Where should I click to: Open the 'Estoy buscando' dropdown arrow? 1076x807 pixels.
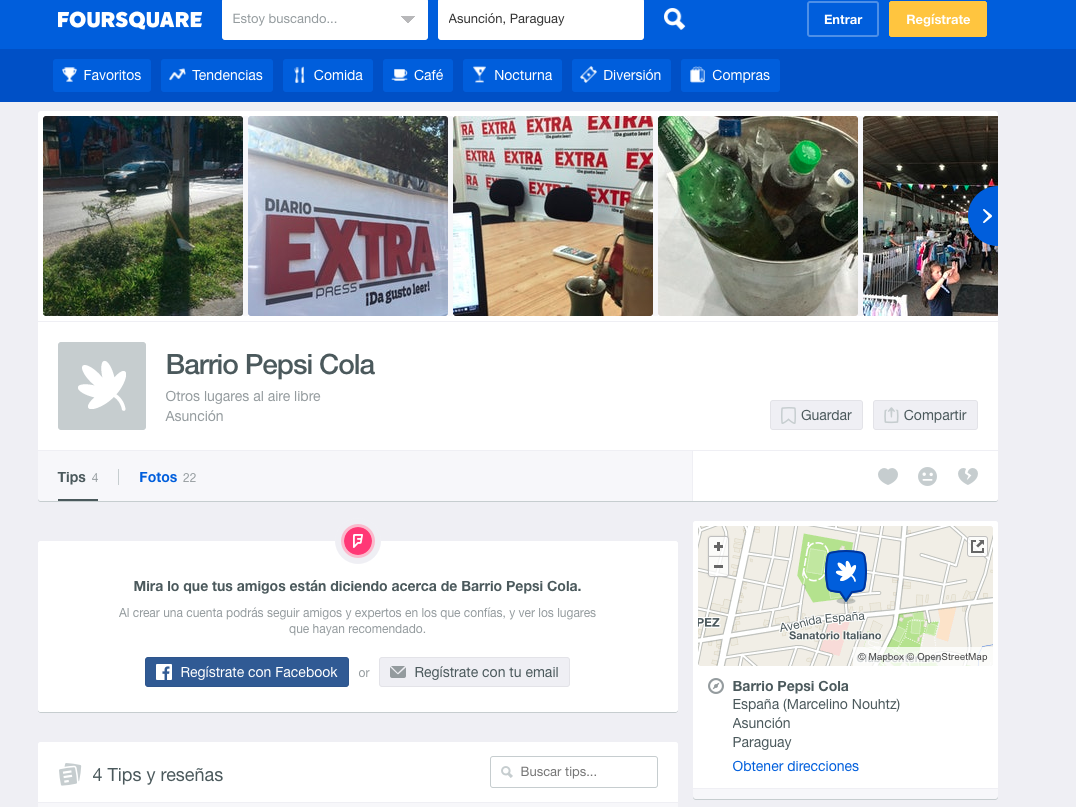tap(408, 19)
